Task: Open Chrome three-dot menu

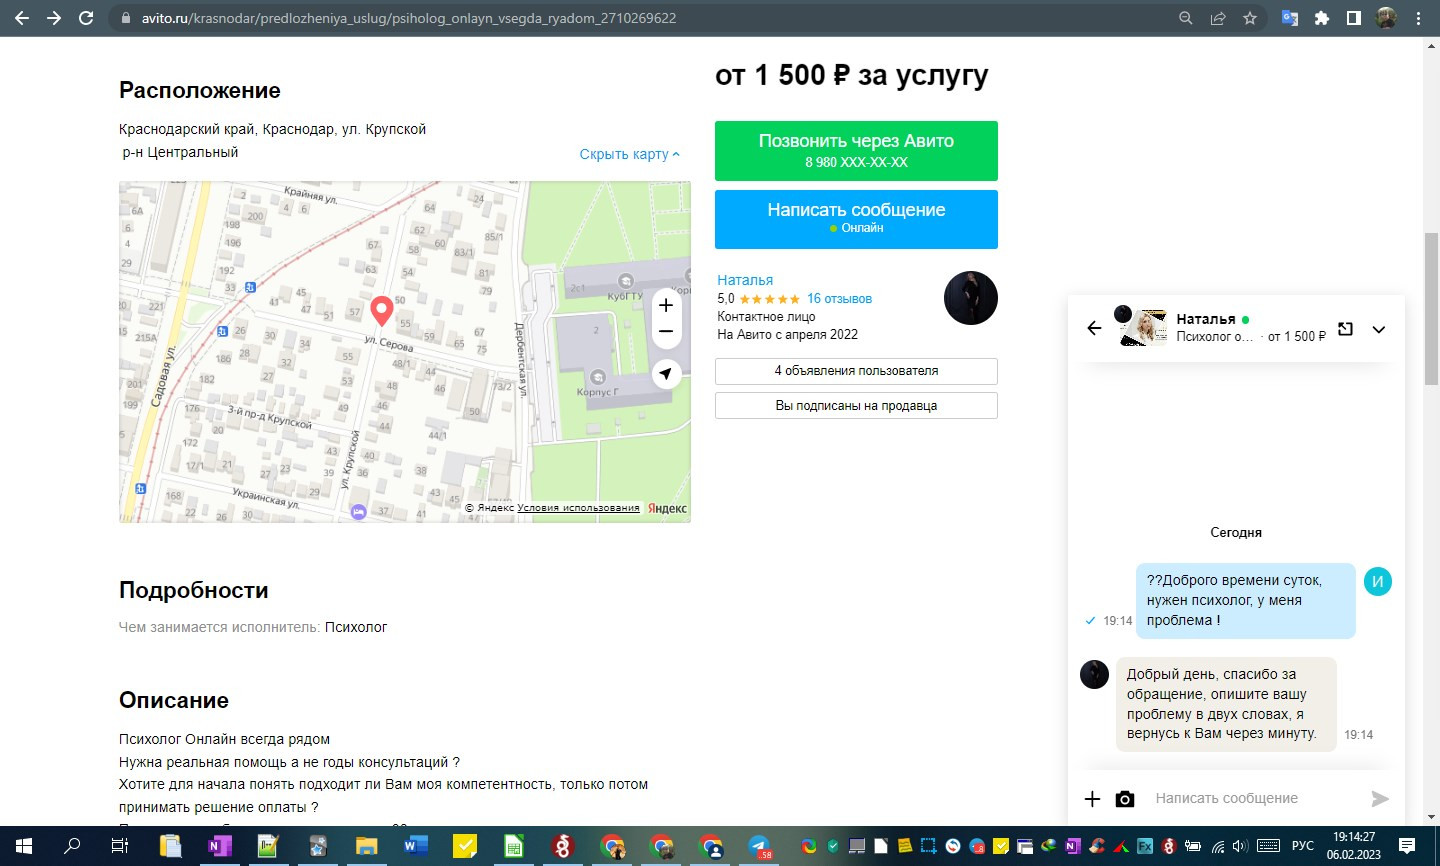Action: [x=1418, y=18]
